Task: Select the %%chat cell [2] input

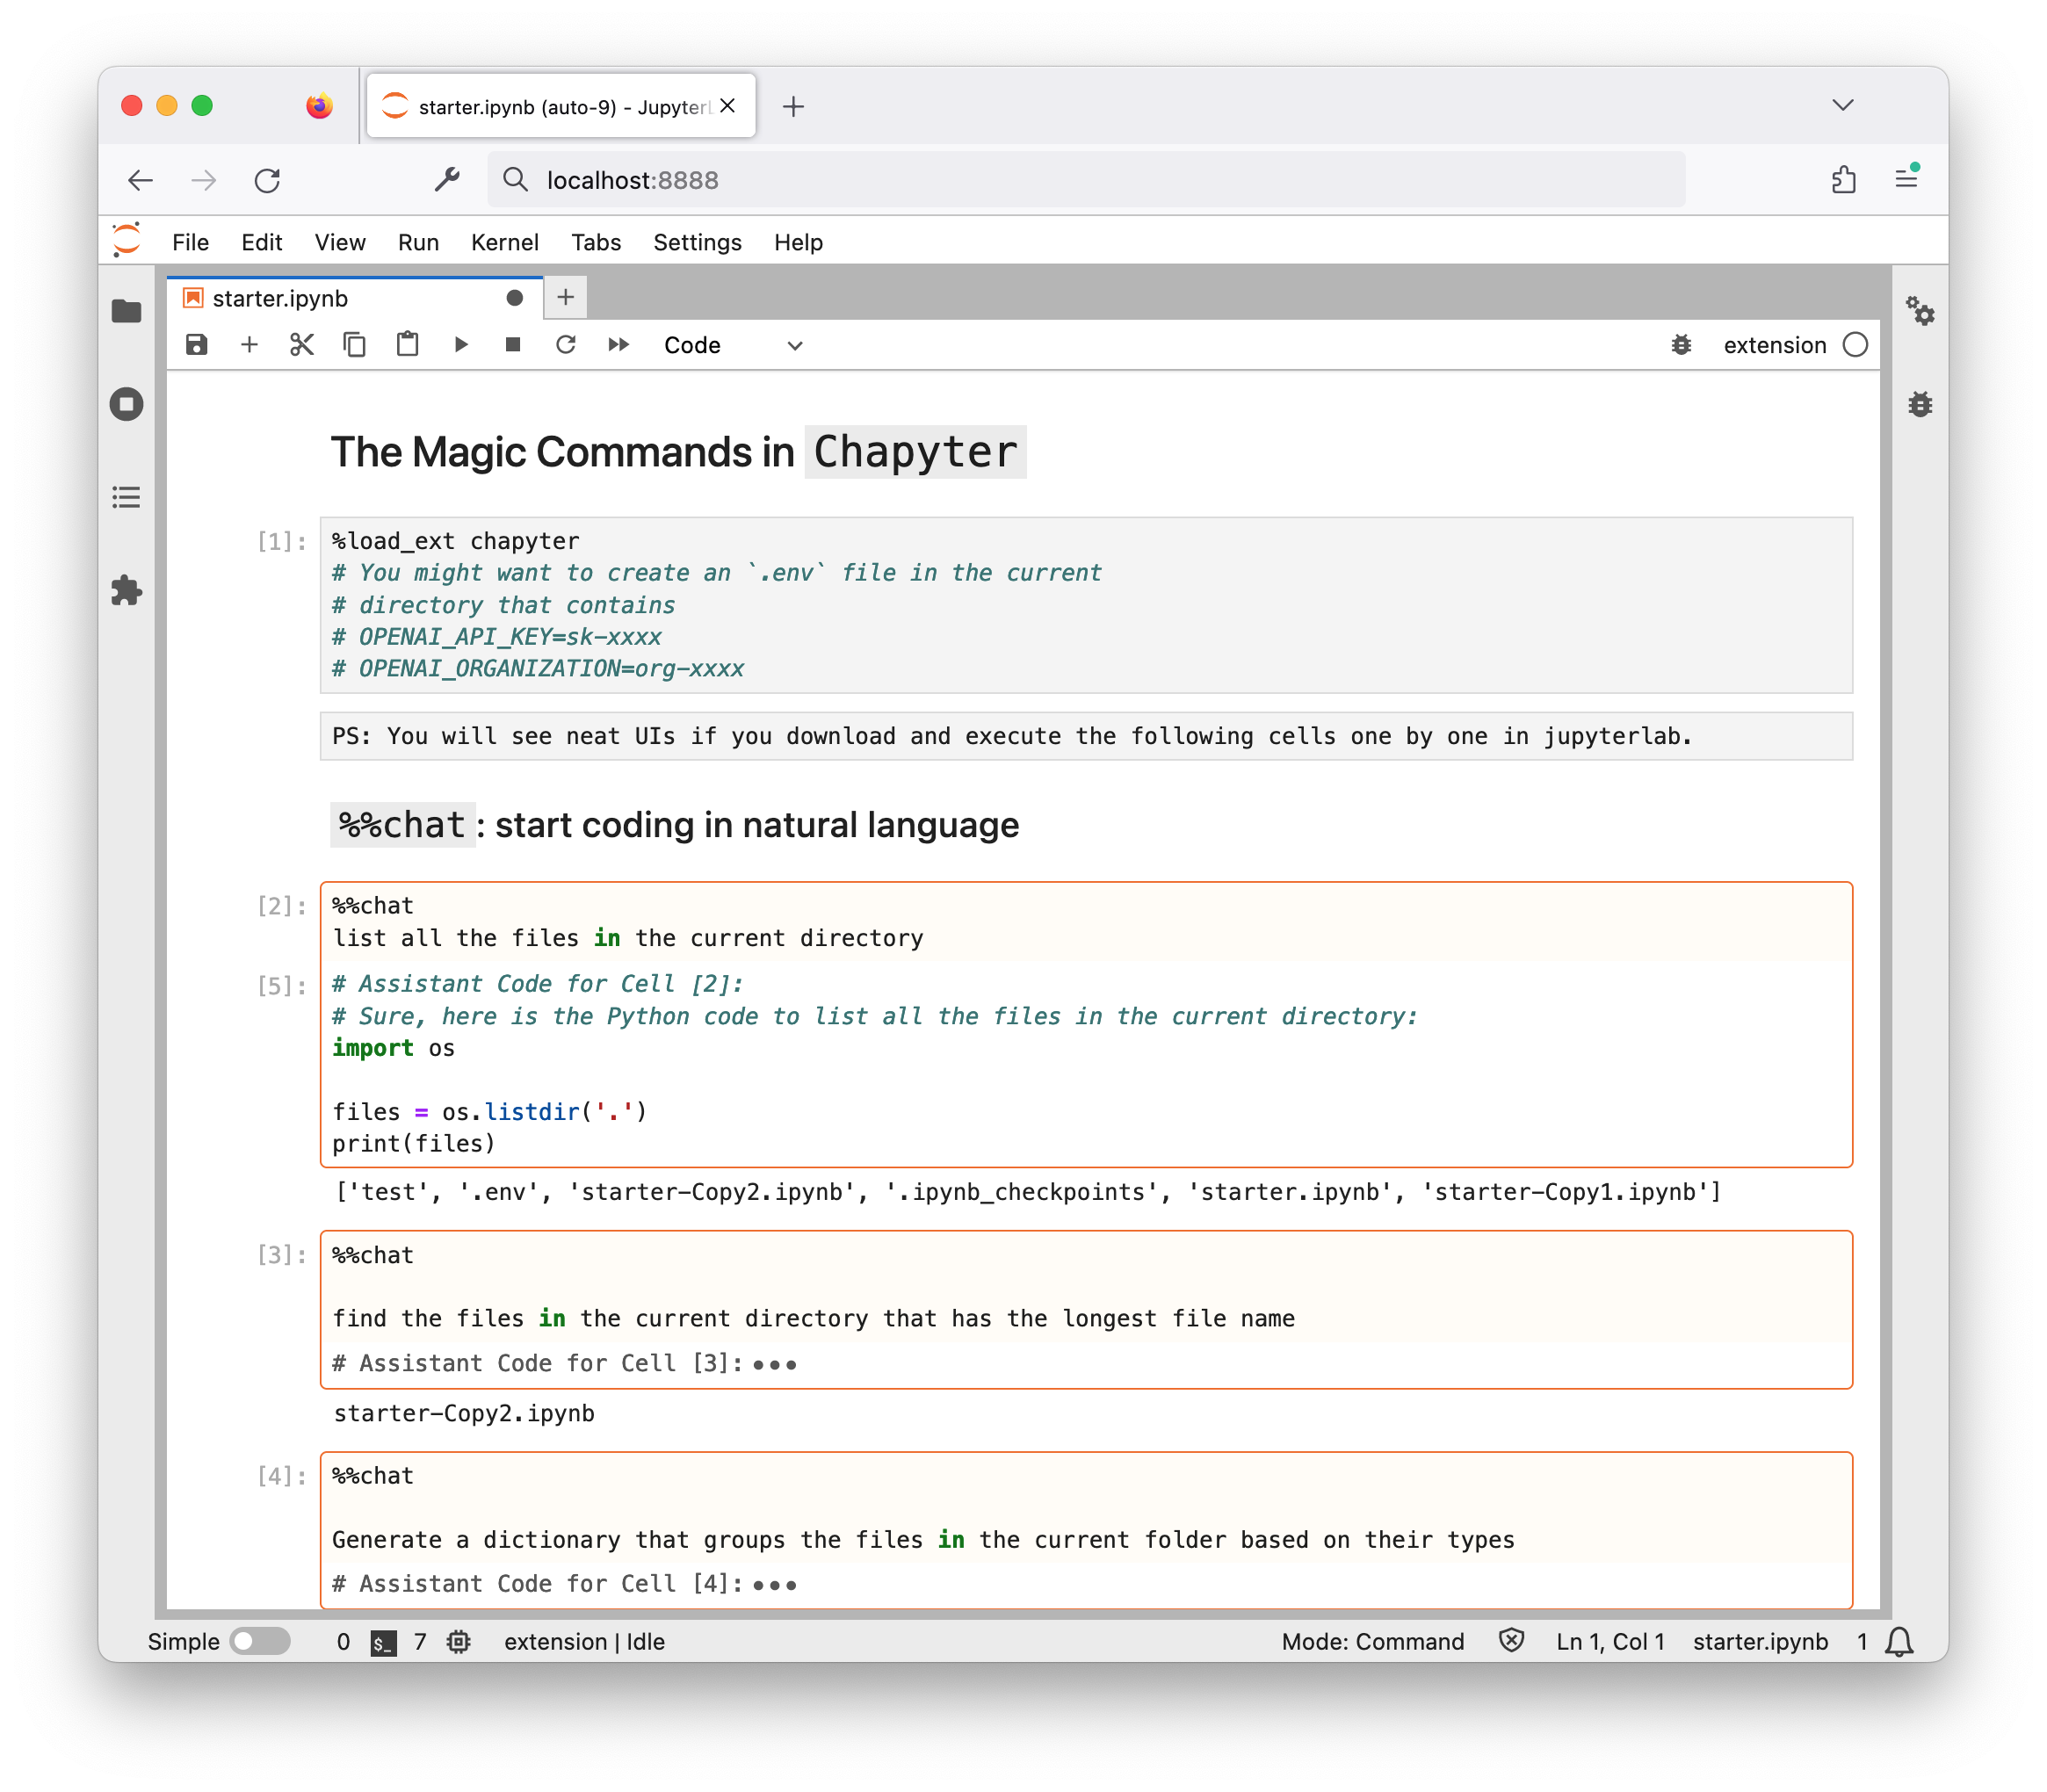Action: (1086, 921)
